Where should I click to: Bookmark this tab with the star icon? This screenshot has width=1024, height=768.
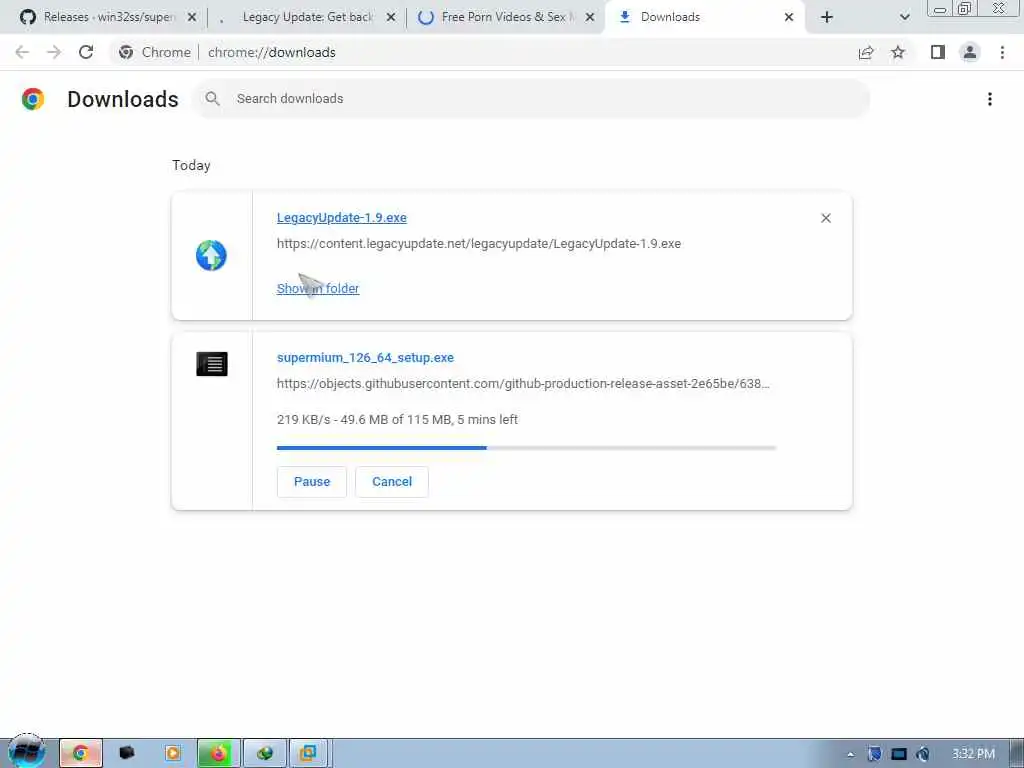tap(898, 52)
